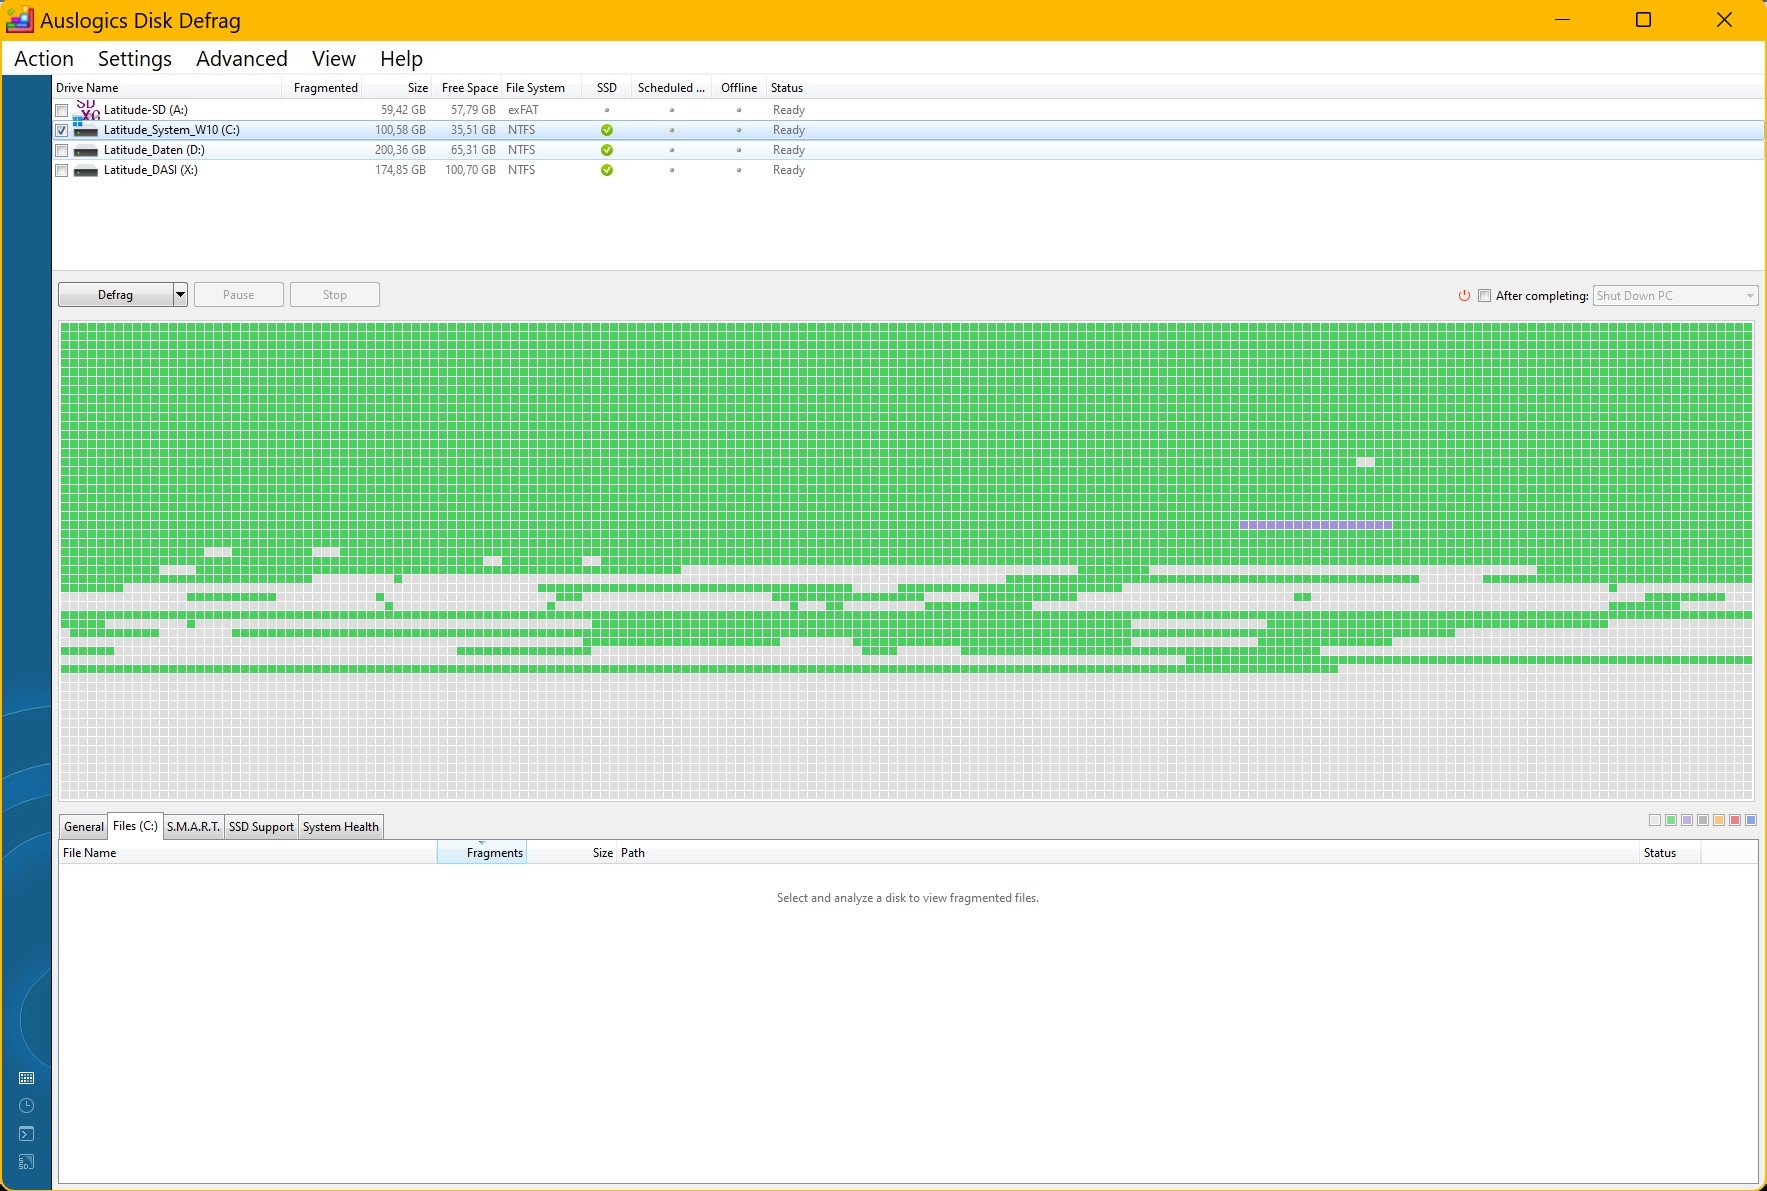Image resolution: width=1767 pixels, height=1191 pixels.
Task: Sort the file list by Fragments column
Action: (482, 853)
